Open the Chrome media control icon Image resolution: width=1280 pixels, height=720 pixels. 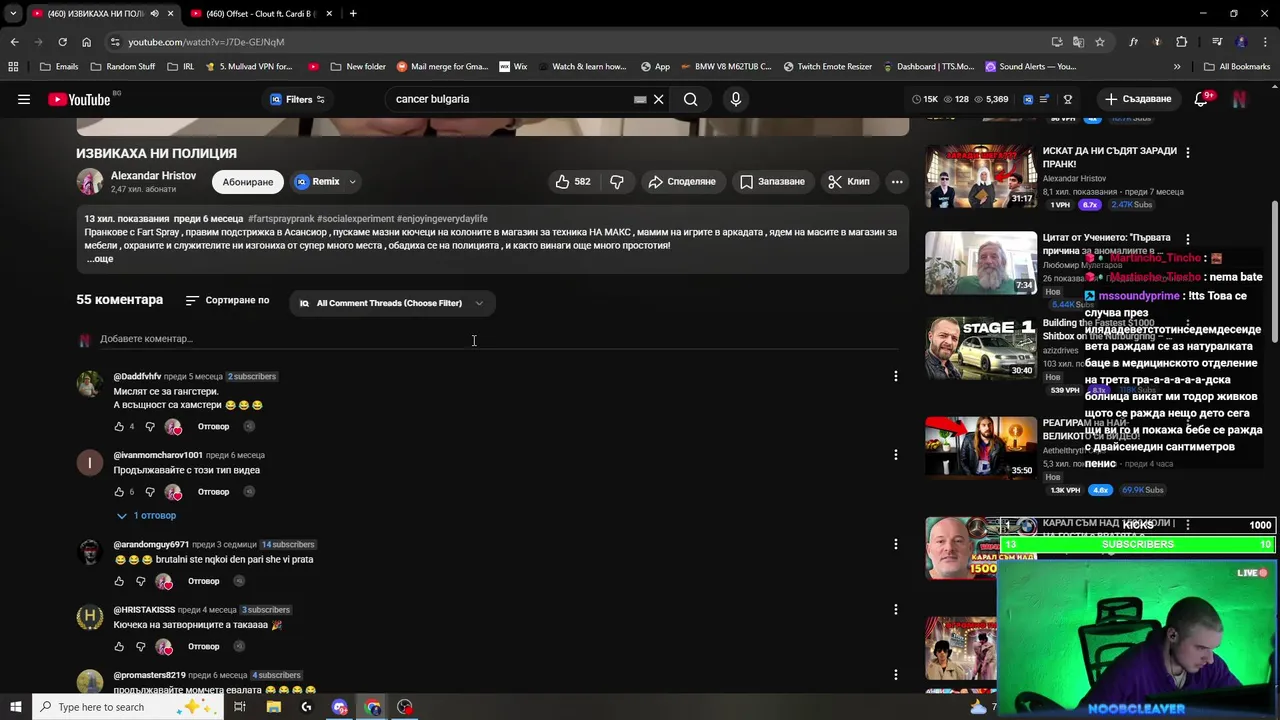click(x=1217, y=42)
